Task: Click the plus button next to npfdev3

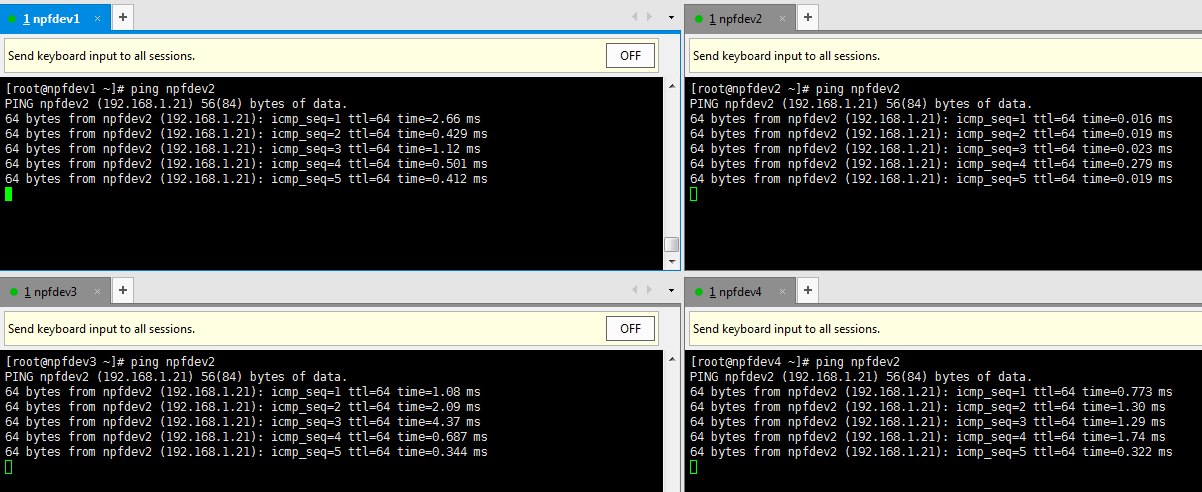Action: pyautogui.click(x=122, y=291)
